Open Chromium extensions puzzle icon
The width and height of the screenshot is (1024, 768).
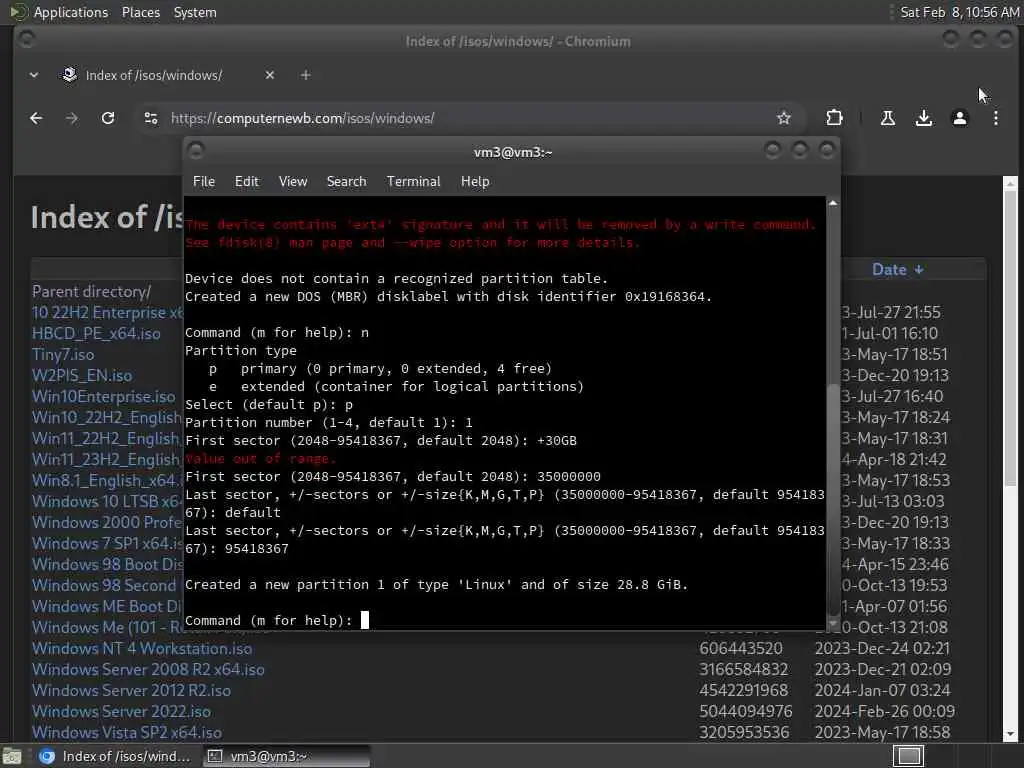[x=834, y=118]
